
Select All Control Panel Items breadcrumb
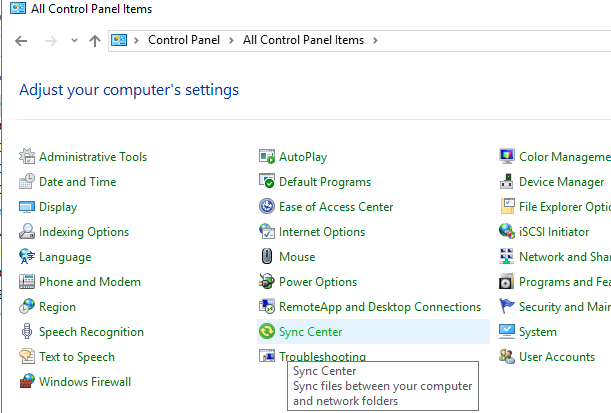tap(304, 40)
